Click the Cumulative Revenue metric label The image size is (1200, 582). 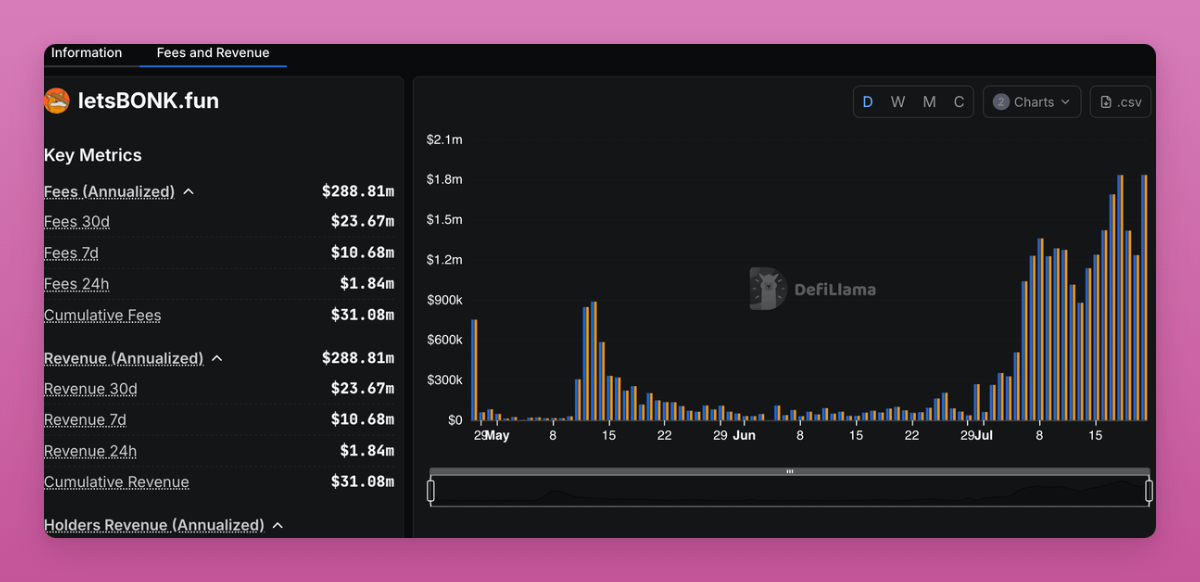(x=116, y=482)
